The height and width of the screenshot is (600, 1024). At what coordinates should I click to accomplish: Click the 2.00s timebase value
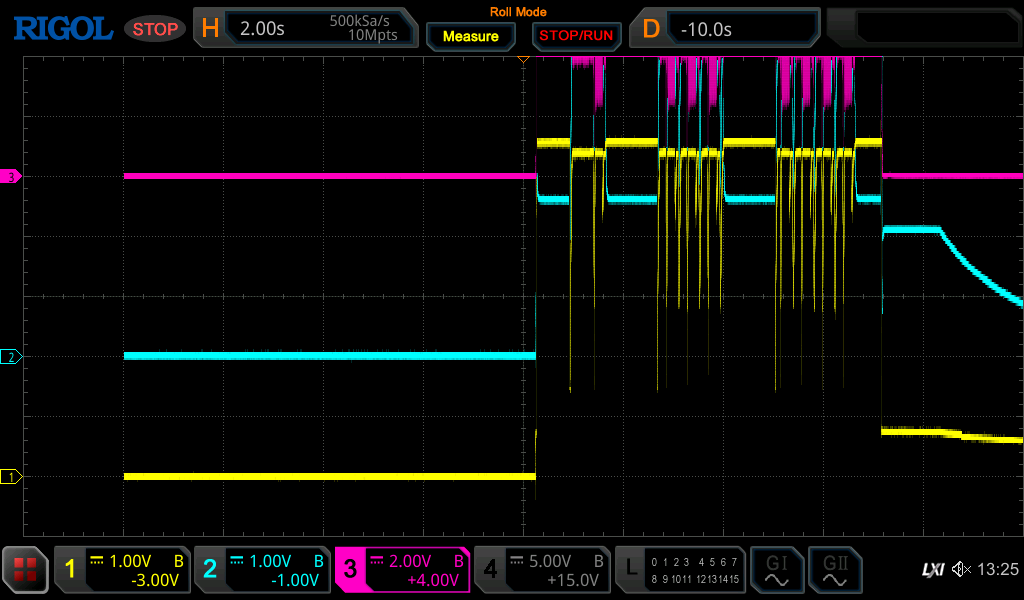tap(263, 29)
